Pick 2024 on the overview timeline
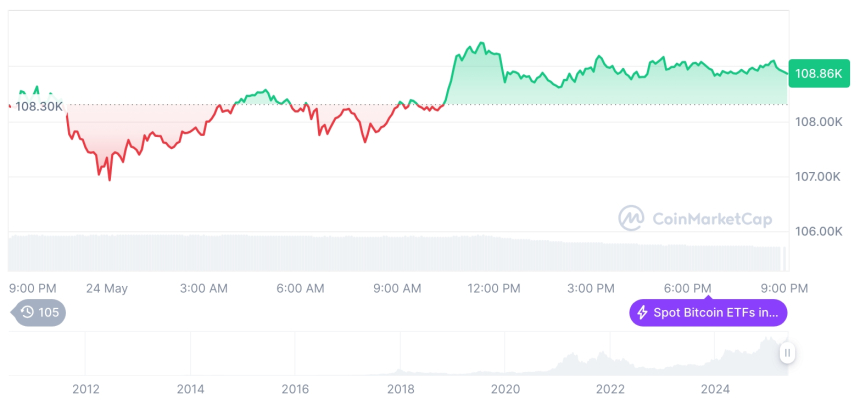This screenshot has width=860, height=401. tap(715, 389)
